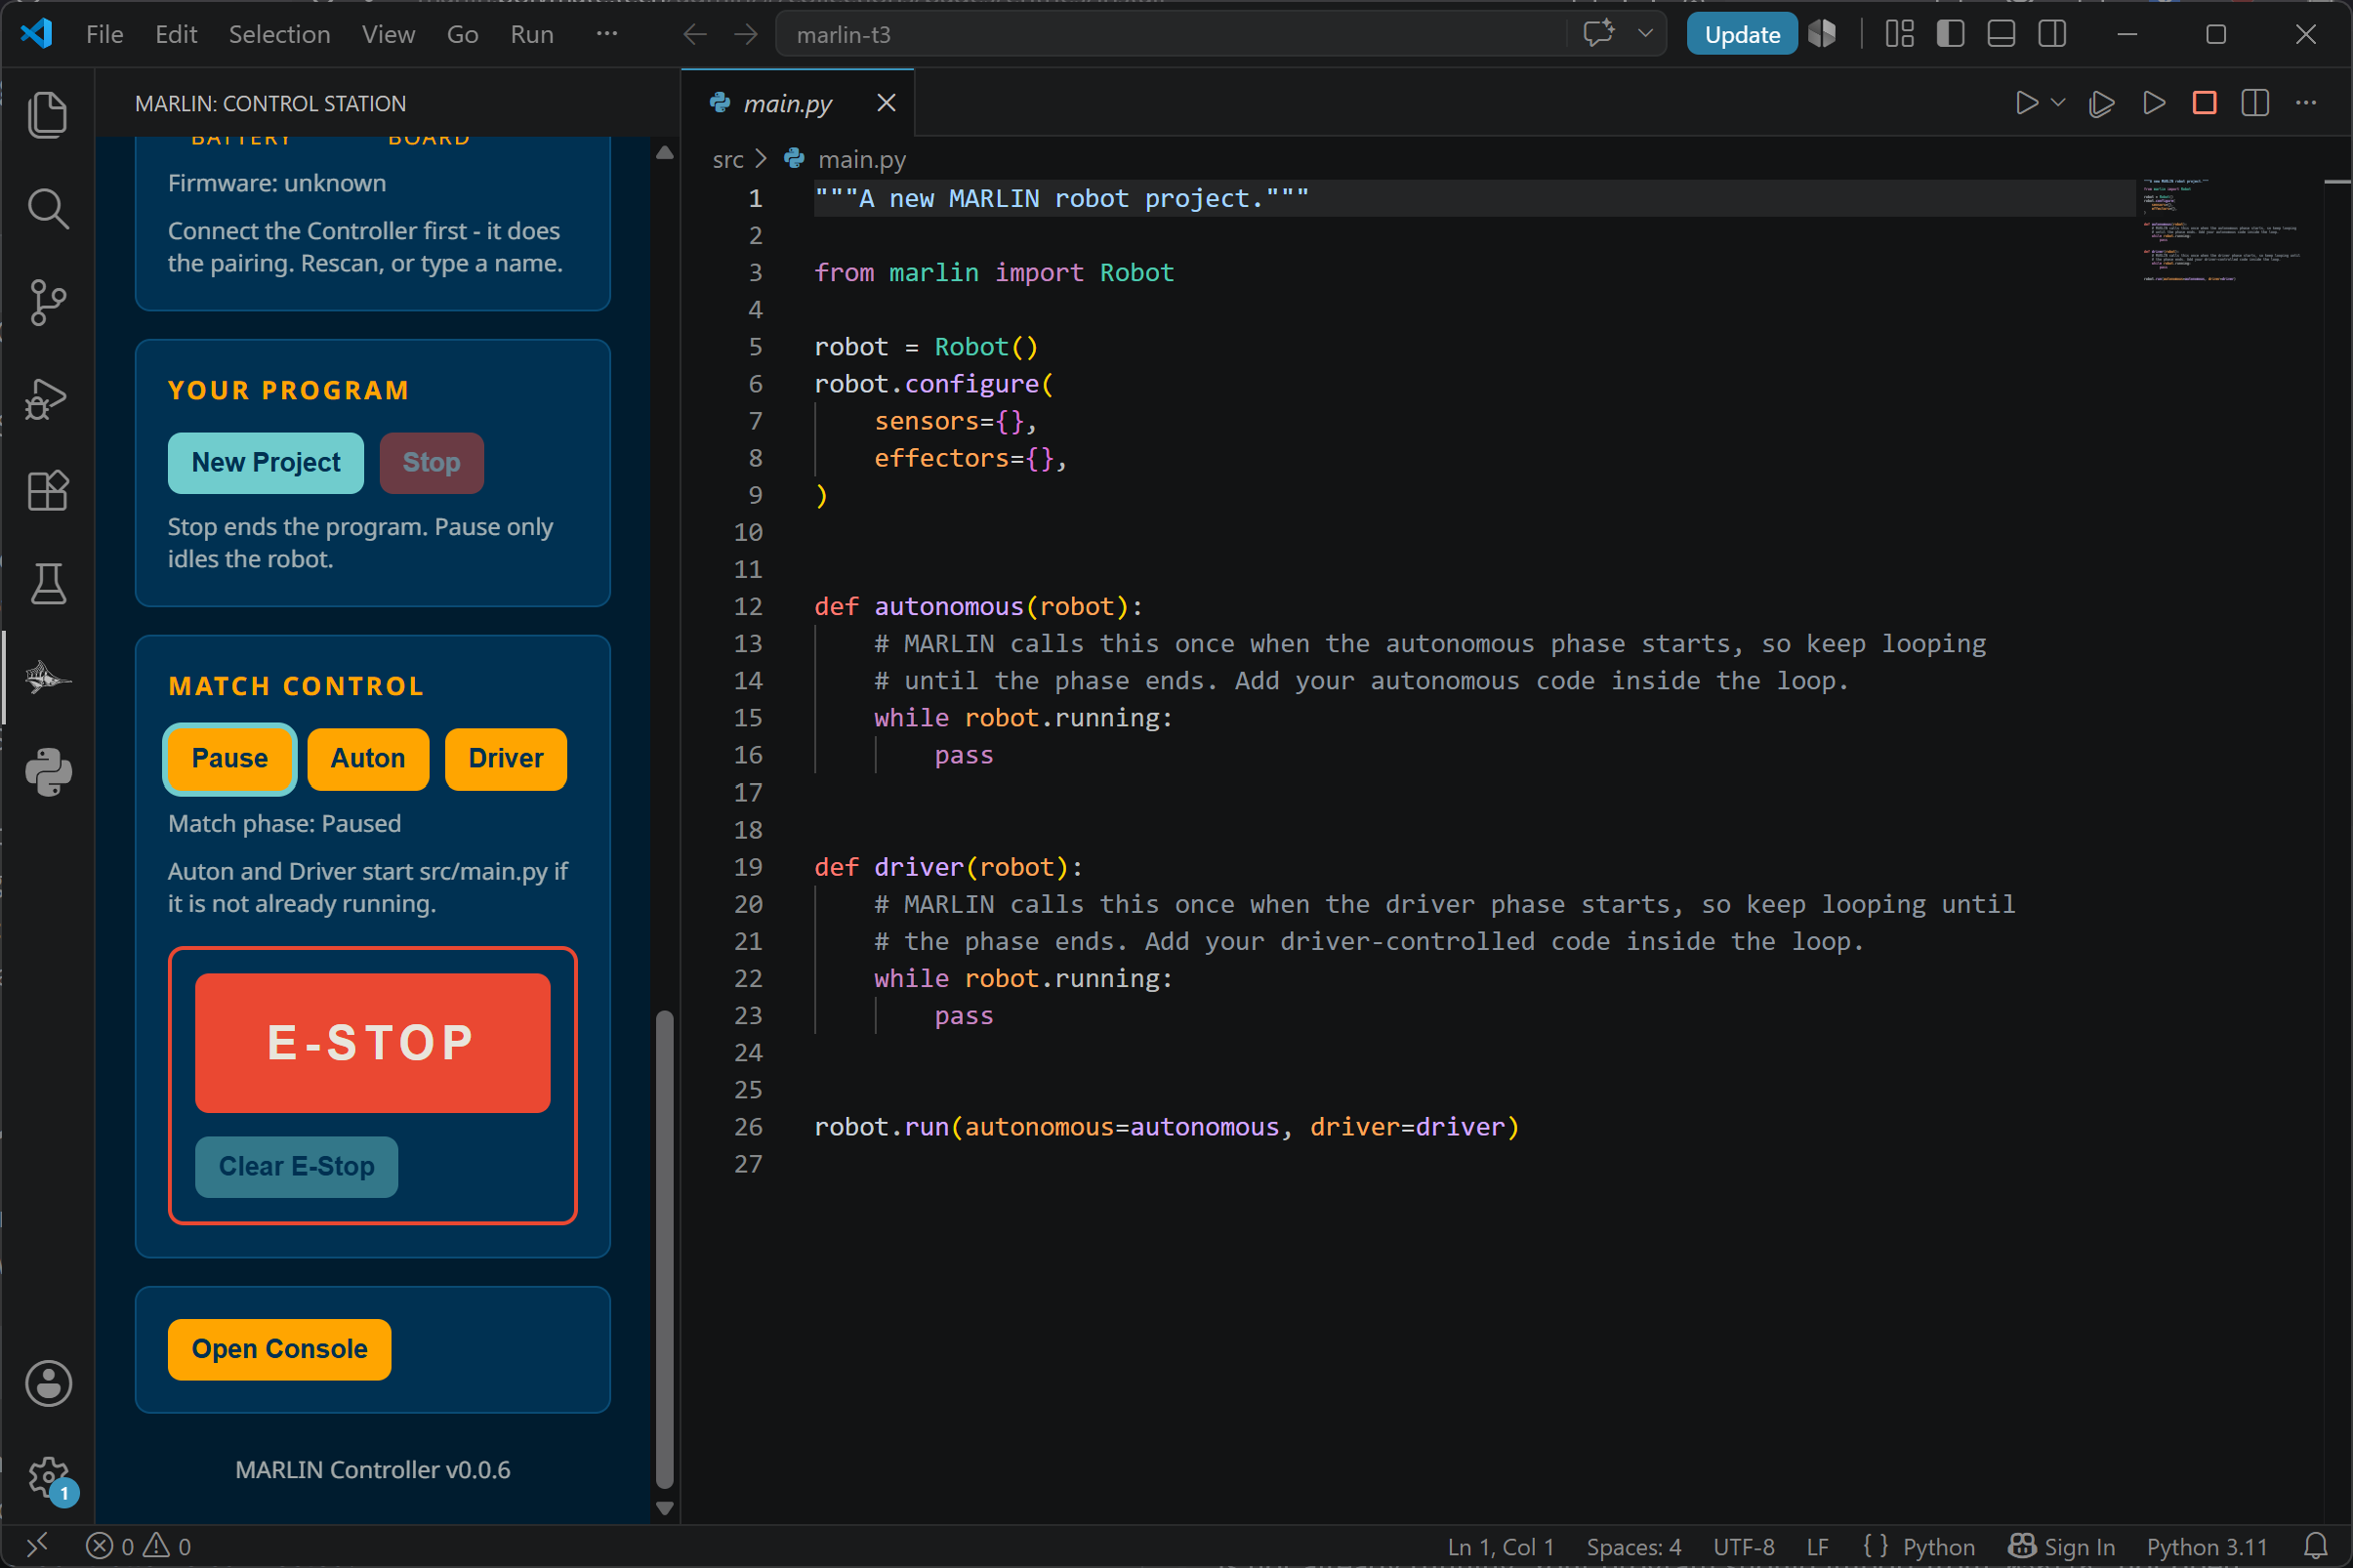The height and width of the screenshot is (1568, 2353).
Task: Set match phase to Pause
Action: coord(230,759)
